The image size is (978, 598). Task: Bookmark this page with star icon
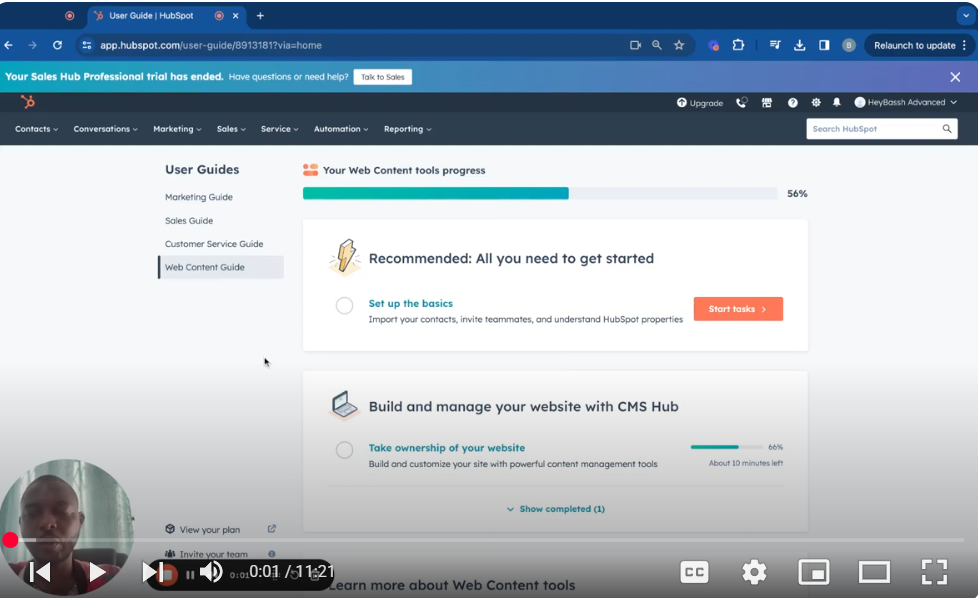pyautogui.click(x=679, y=45)
